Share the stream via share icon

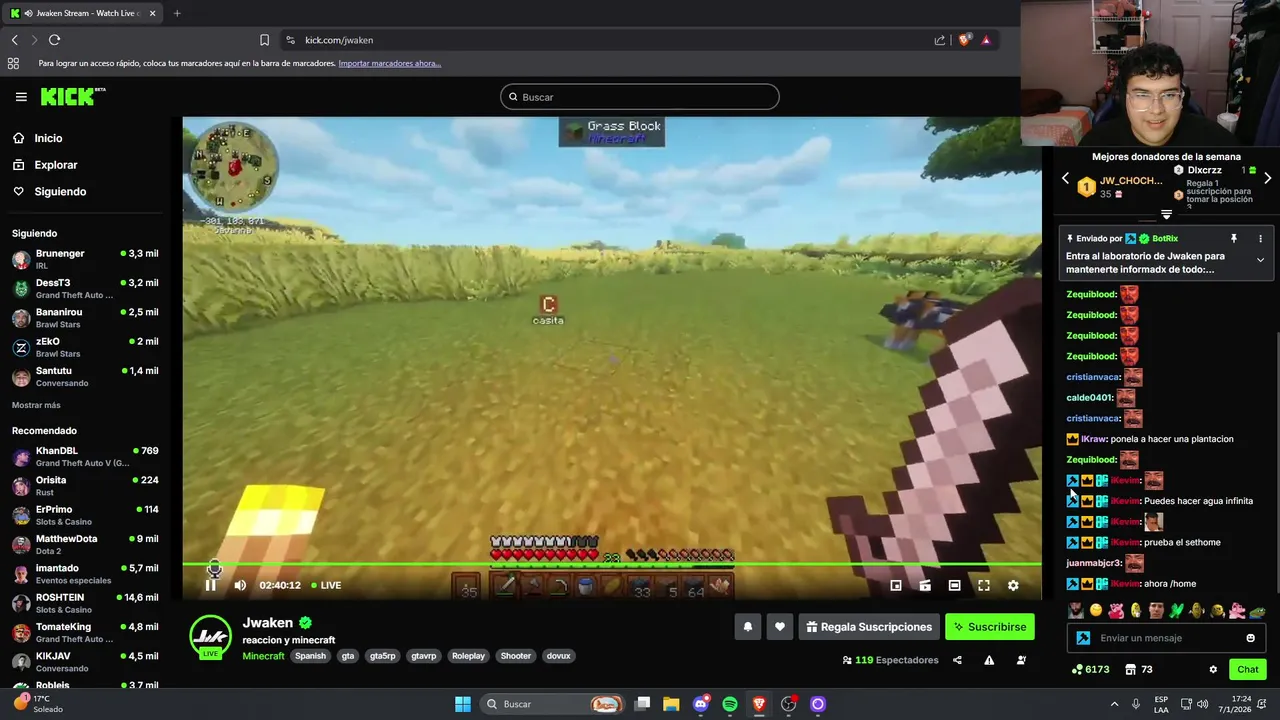pos(957,660)
